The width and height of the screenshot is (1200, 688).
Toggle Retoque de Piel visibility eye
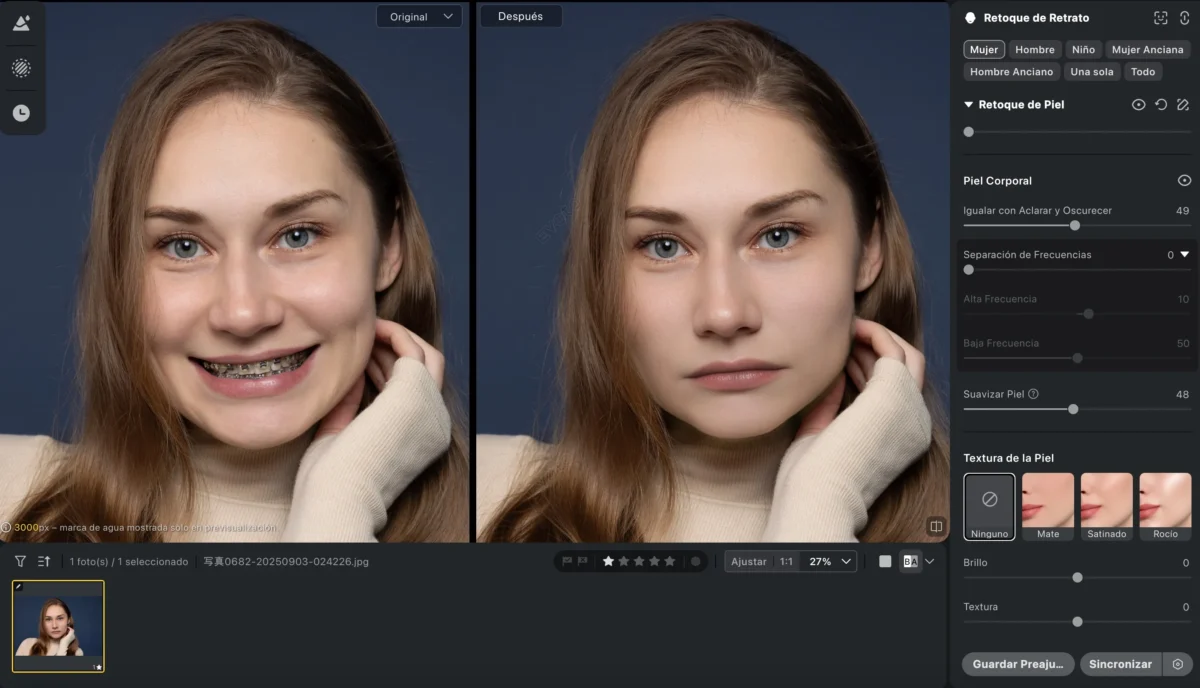1138,104
